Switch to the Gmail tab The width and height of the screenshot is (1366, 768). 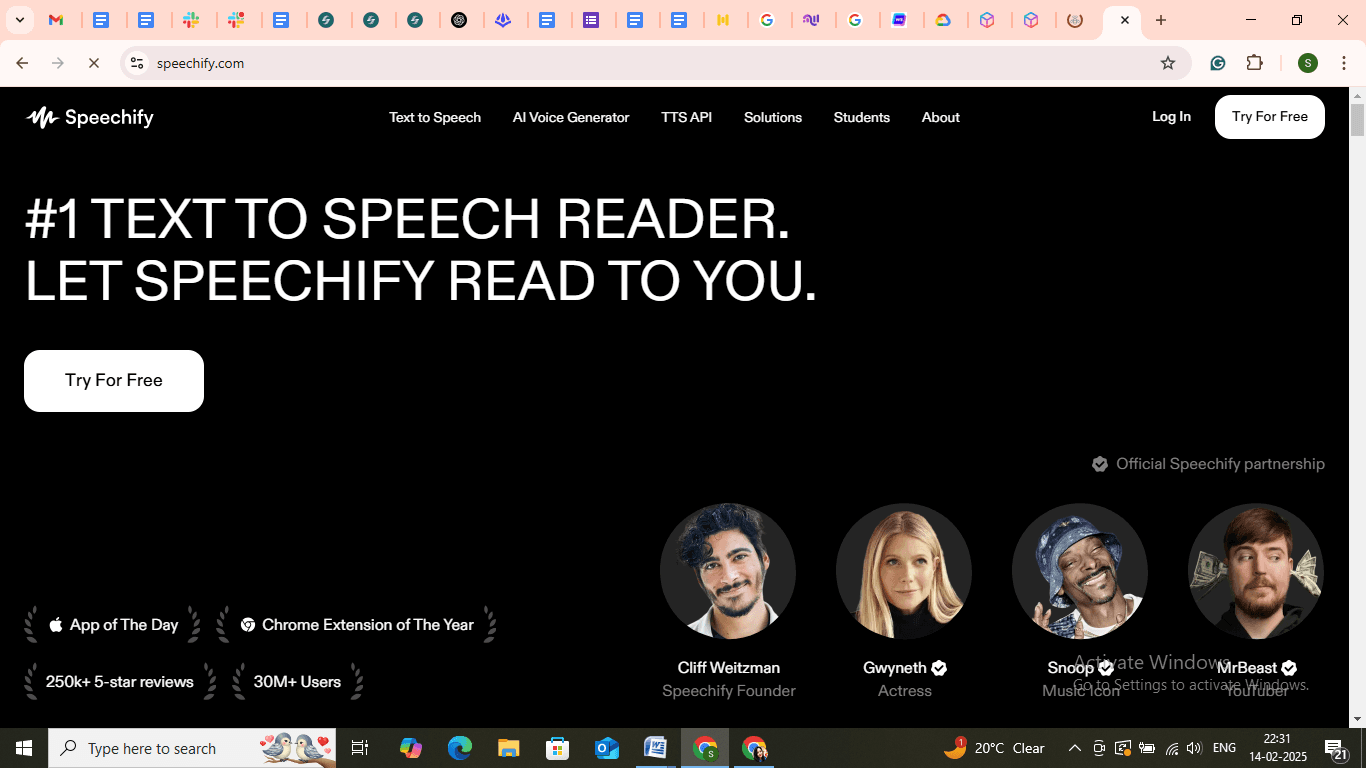(57, 20)
